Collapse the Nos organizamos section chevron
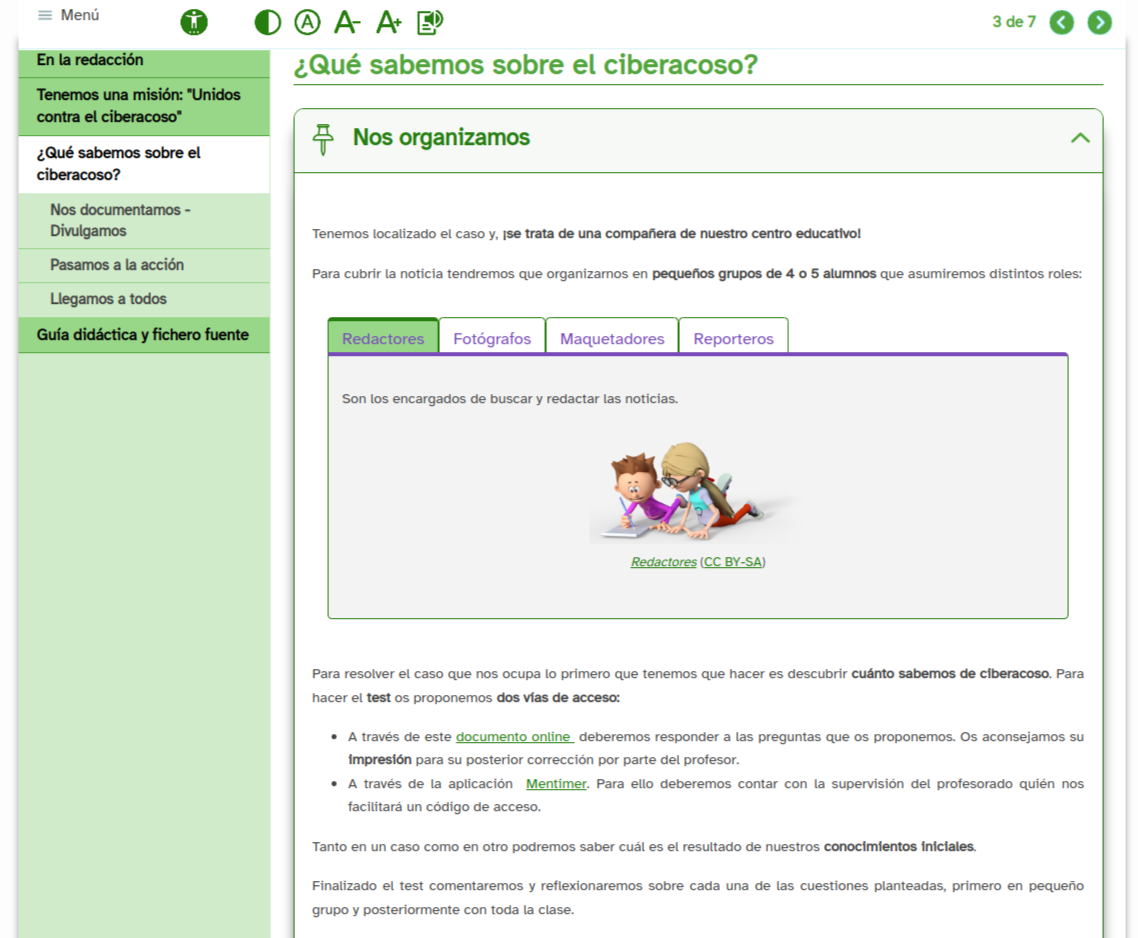 point(1080,138)
